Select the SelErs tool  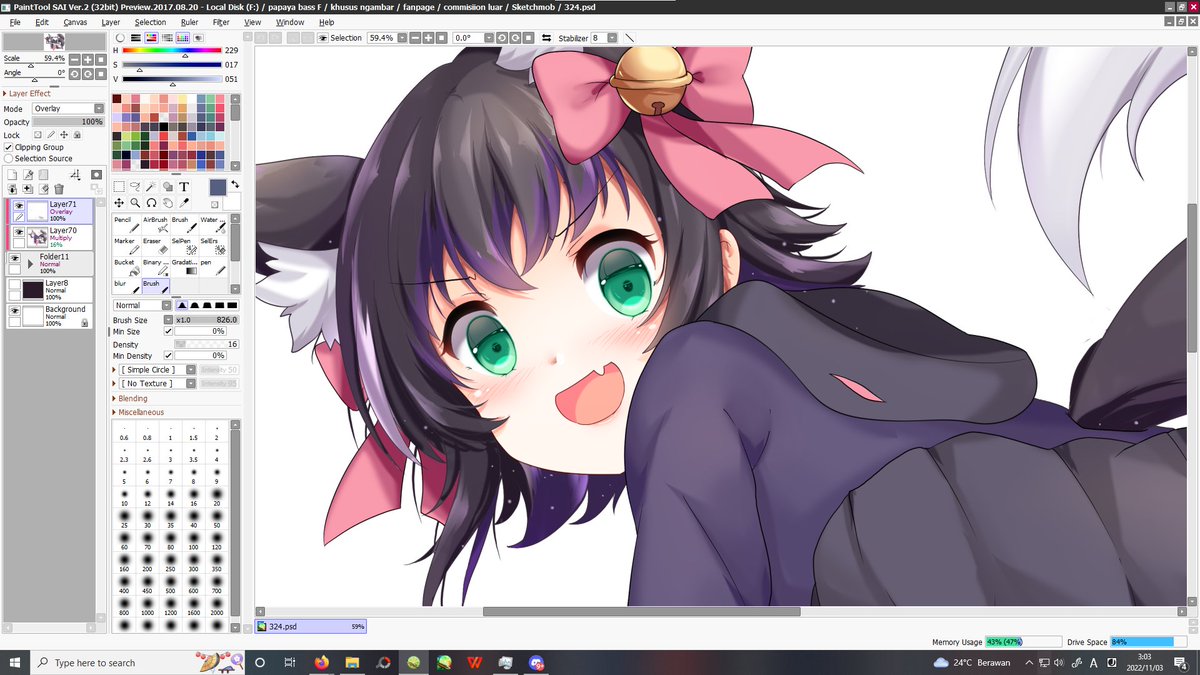(x=212, y=246)
